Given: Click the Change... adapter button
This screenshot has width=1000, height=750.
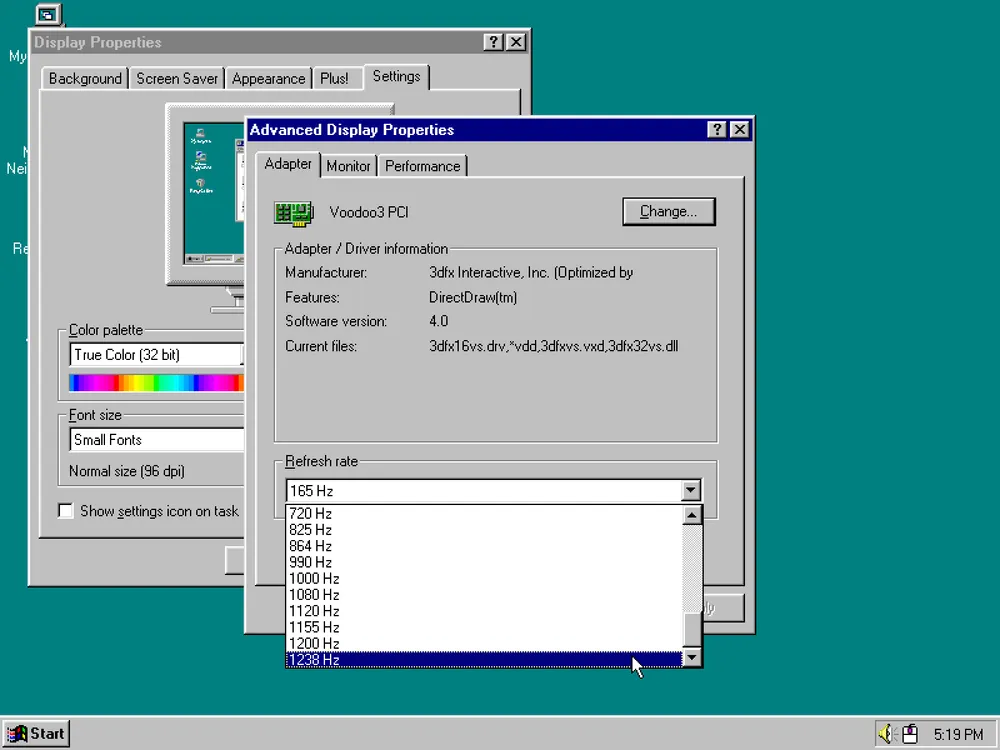Looking at the screenshot, I should 668,212.
